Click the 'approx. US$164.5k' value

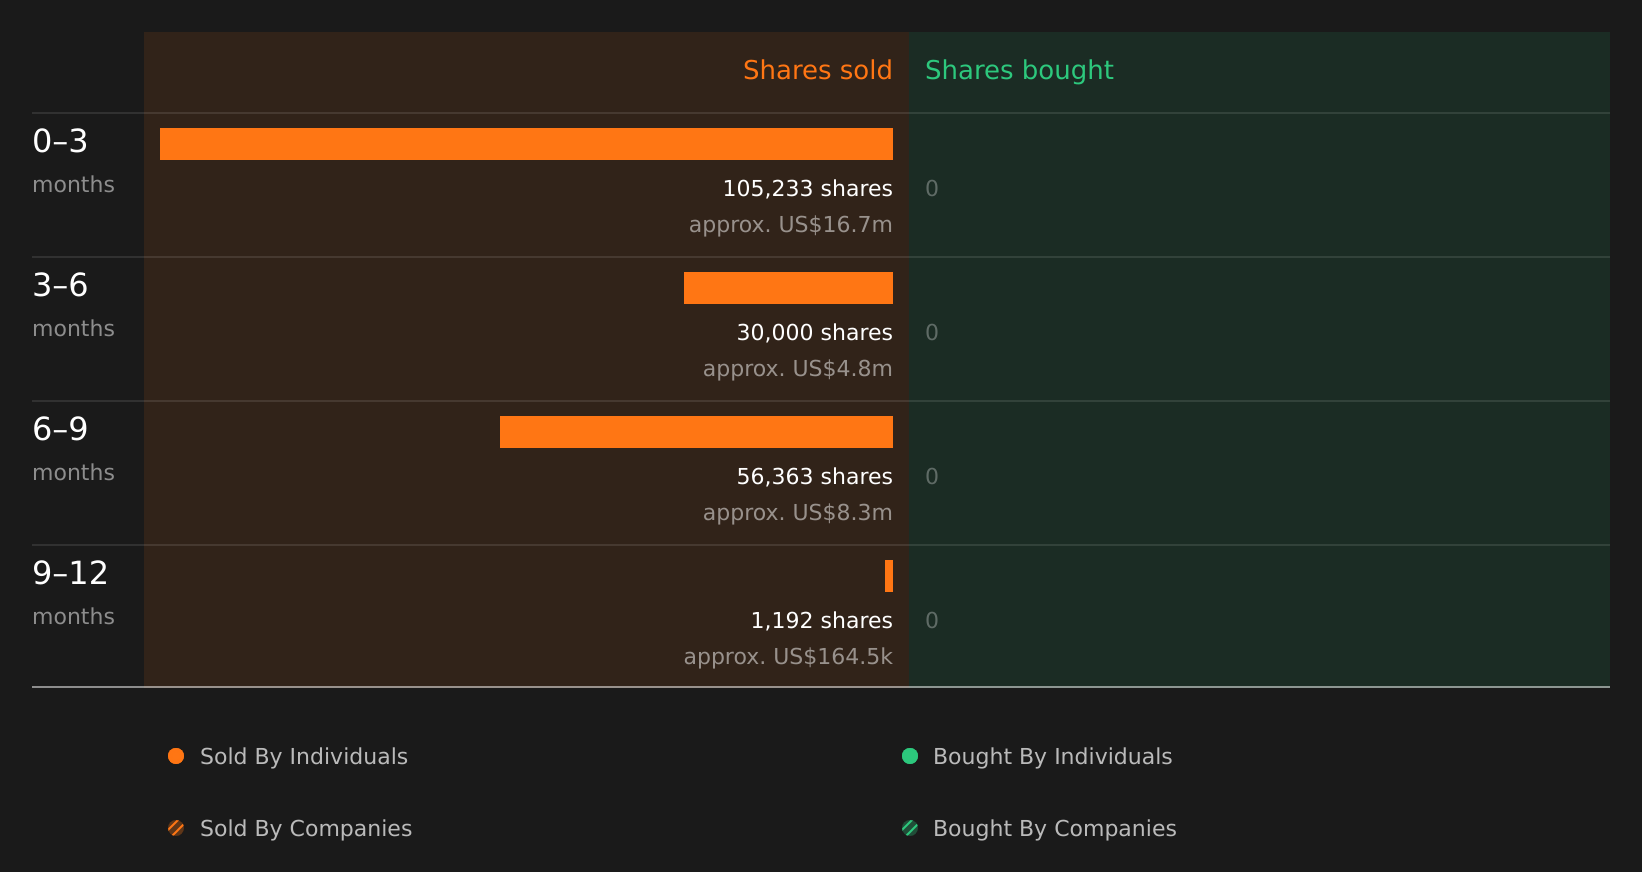click(x=788, y=657)
